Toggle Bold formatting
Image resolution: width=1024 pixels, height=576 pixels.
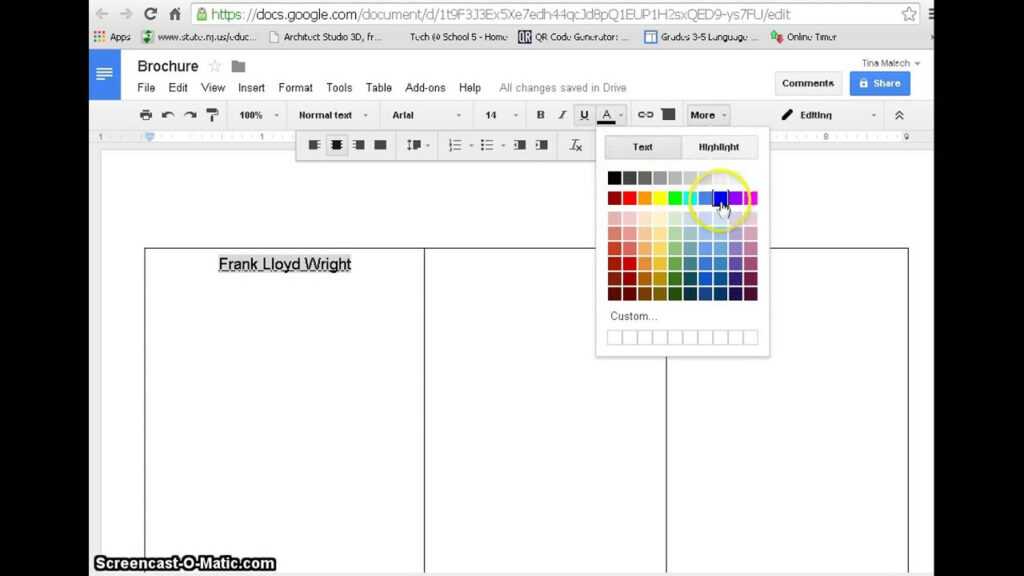(x=540, y=115)
